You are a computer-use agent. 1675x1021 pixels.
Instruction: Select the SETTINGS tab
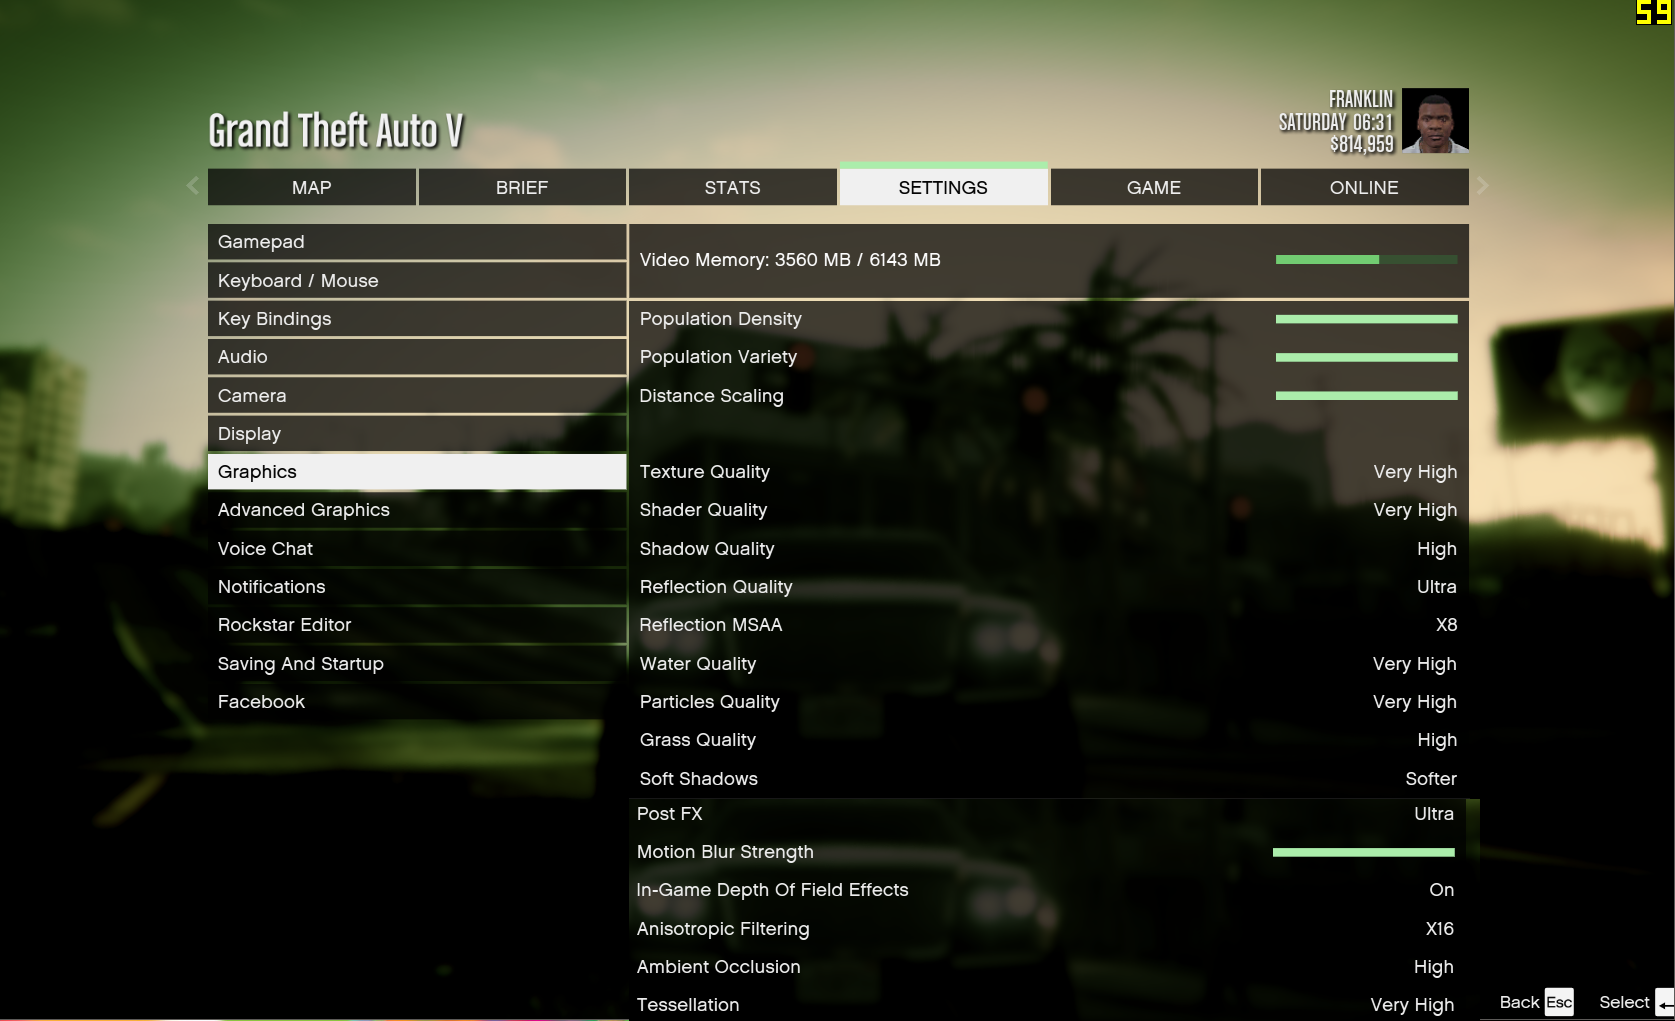tap(943, 187)
